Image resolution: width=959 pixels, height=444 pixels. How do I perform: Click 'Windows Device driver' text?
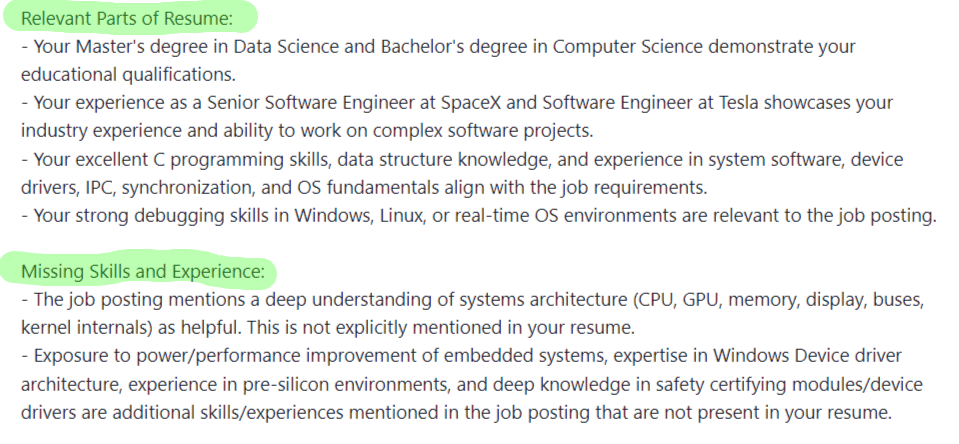coord(807,356)
